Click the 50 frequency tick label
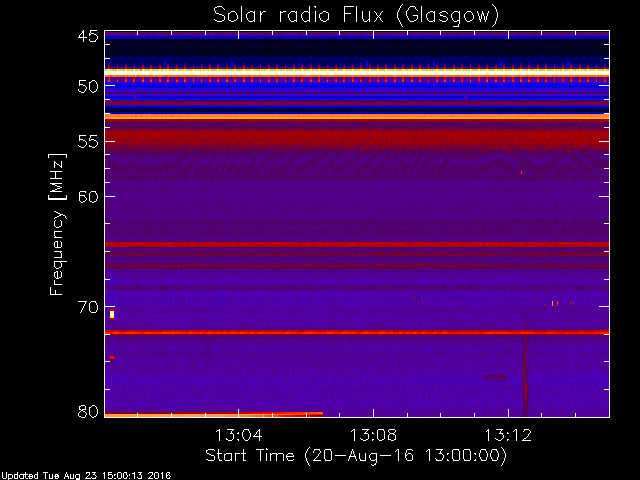Image resolution: width=640 pixels, height=480 pixels. tap(88, 87)
